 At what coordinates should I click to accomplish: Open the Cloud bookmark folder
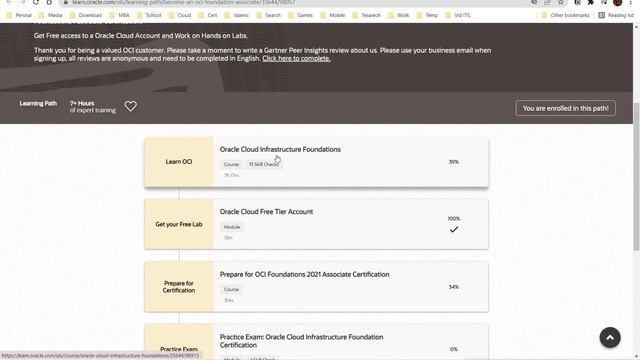click(x=180, y=15)
